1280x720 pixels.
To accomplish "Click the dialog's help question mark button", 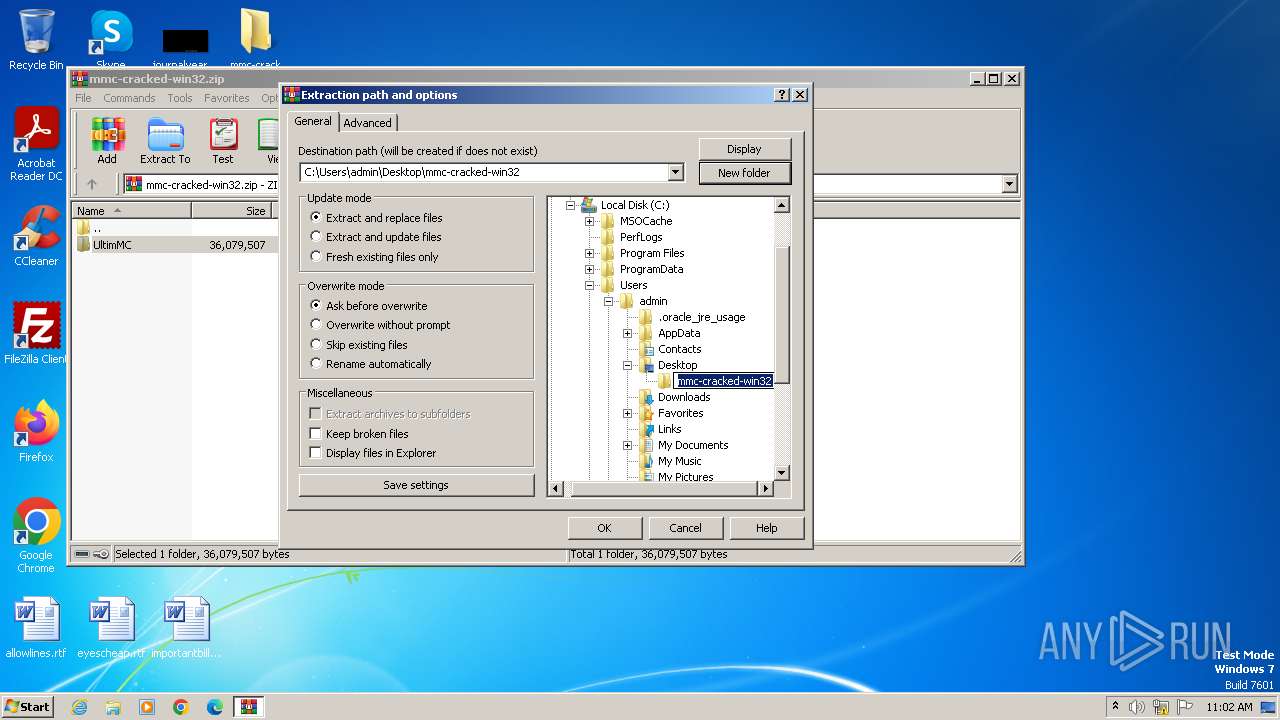I will pos(782,95).
